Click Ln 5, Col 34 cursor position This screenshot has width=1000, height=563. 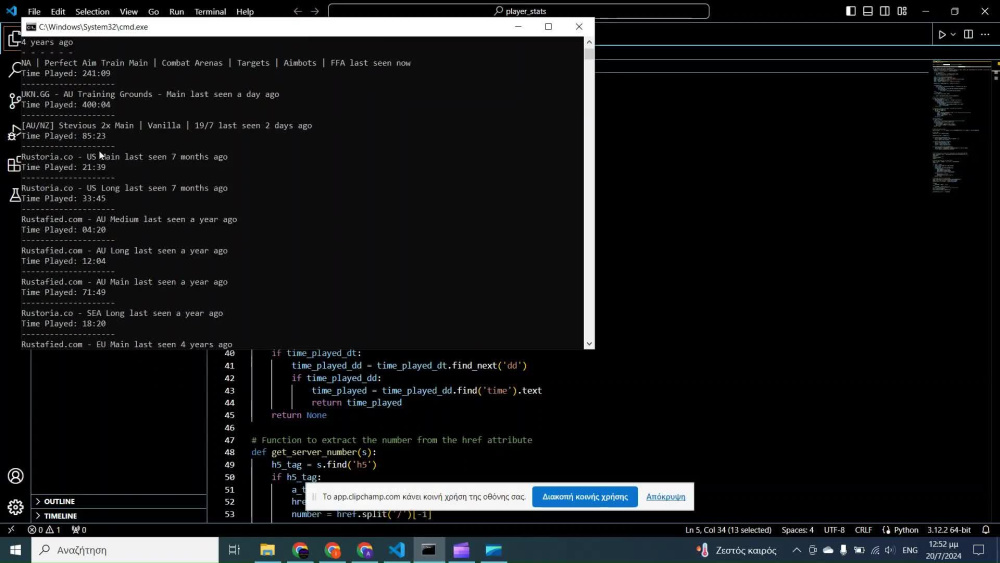point(728,530)
